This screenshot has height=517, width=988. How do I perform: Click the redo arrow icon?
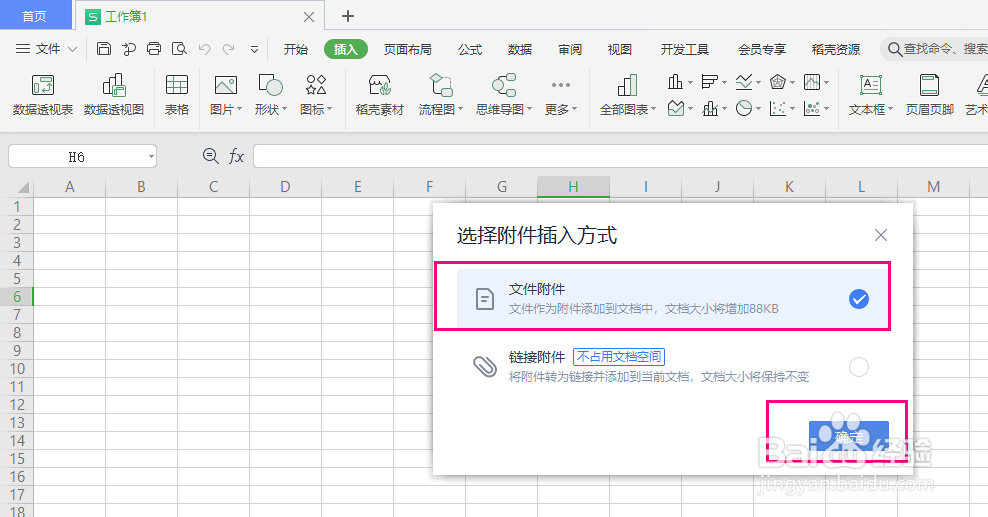click(x=229, y=49)
